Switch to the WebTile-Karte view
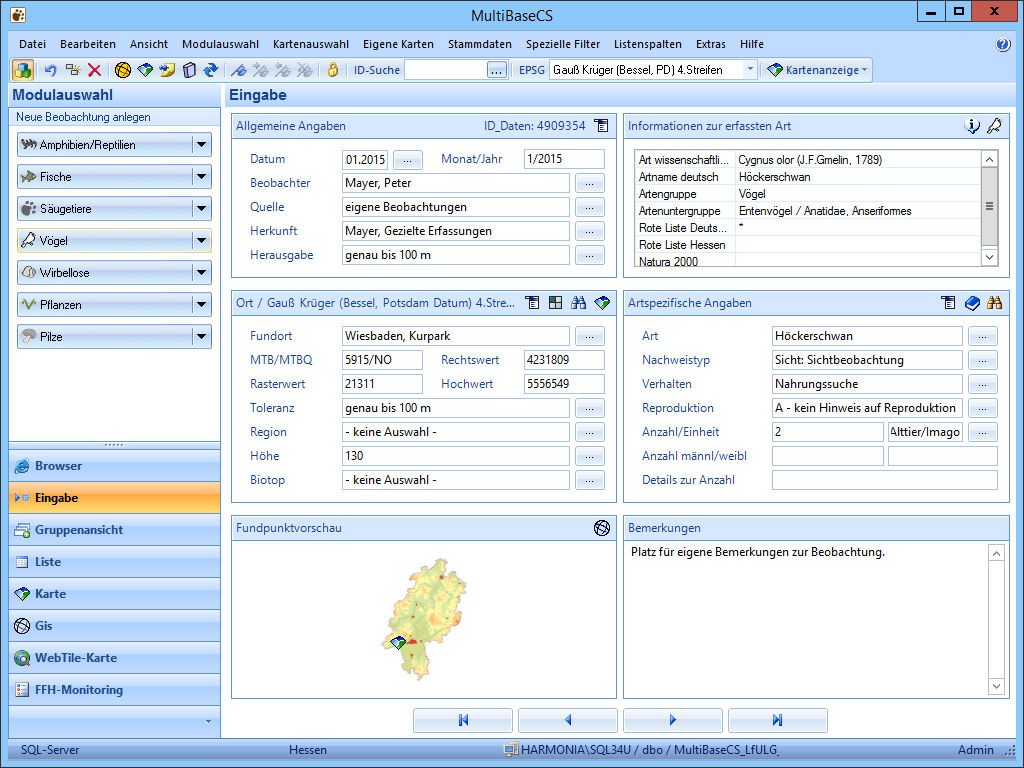The height and width of the screenshot is (768, 1024). tap(114, 658)
